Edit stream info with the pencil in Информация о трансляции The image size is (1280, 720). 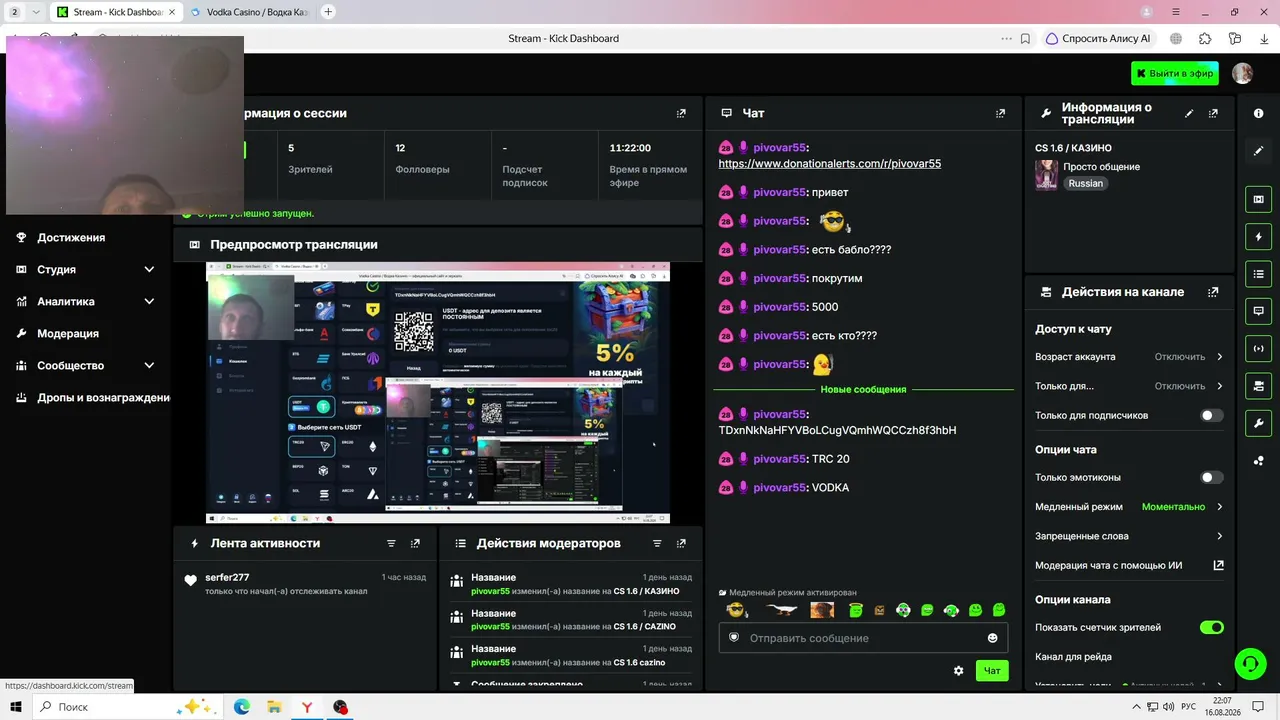pos(1189,114)
